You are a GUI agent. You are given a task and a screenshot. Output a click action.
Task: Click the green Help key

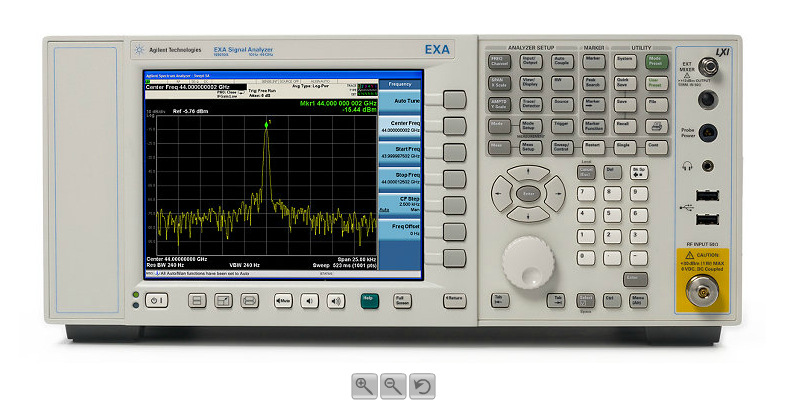click(369, 300)
